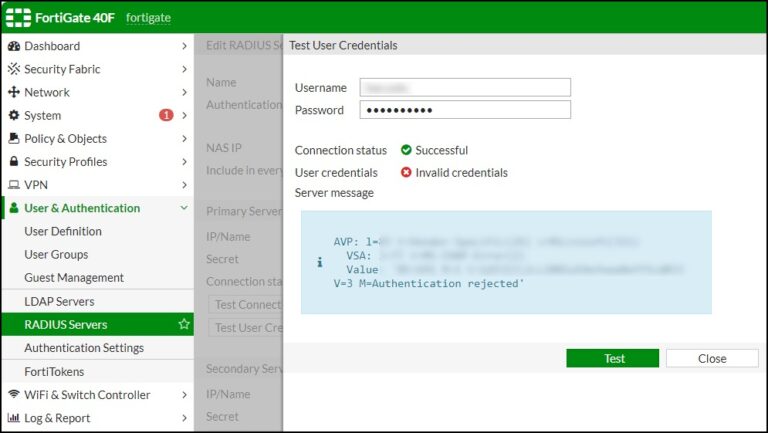Go to User Definition
This screenshot has height=433, width=768.
[97, 231]
